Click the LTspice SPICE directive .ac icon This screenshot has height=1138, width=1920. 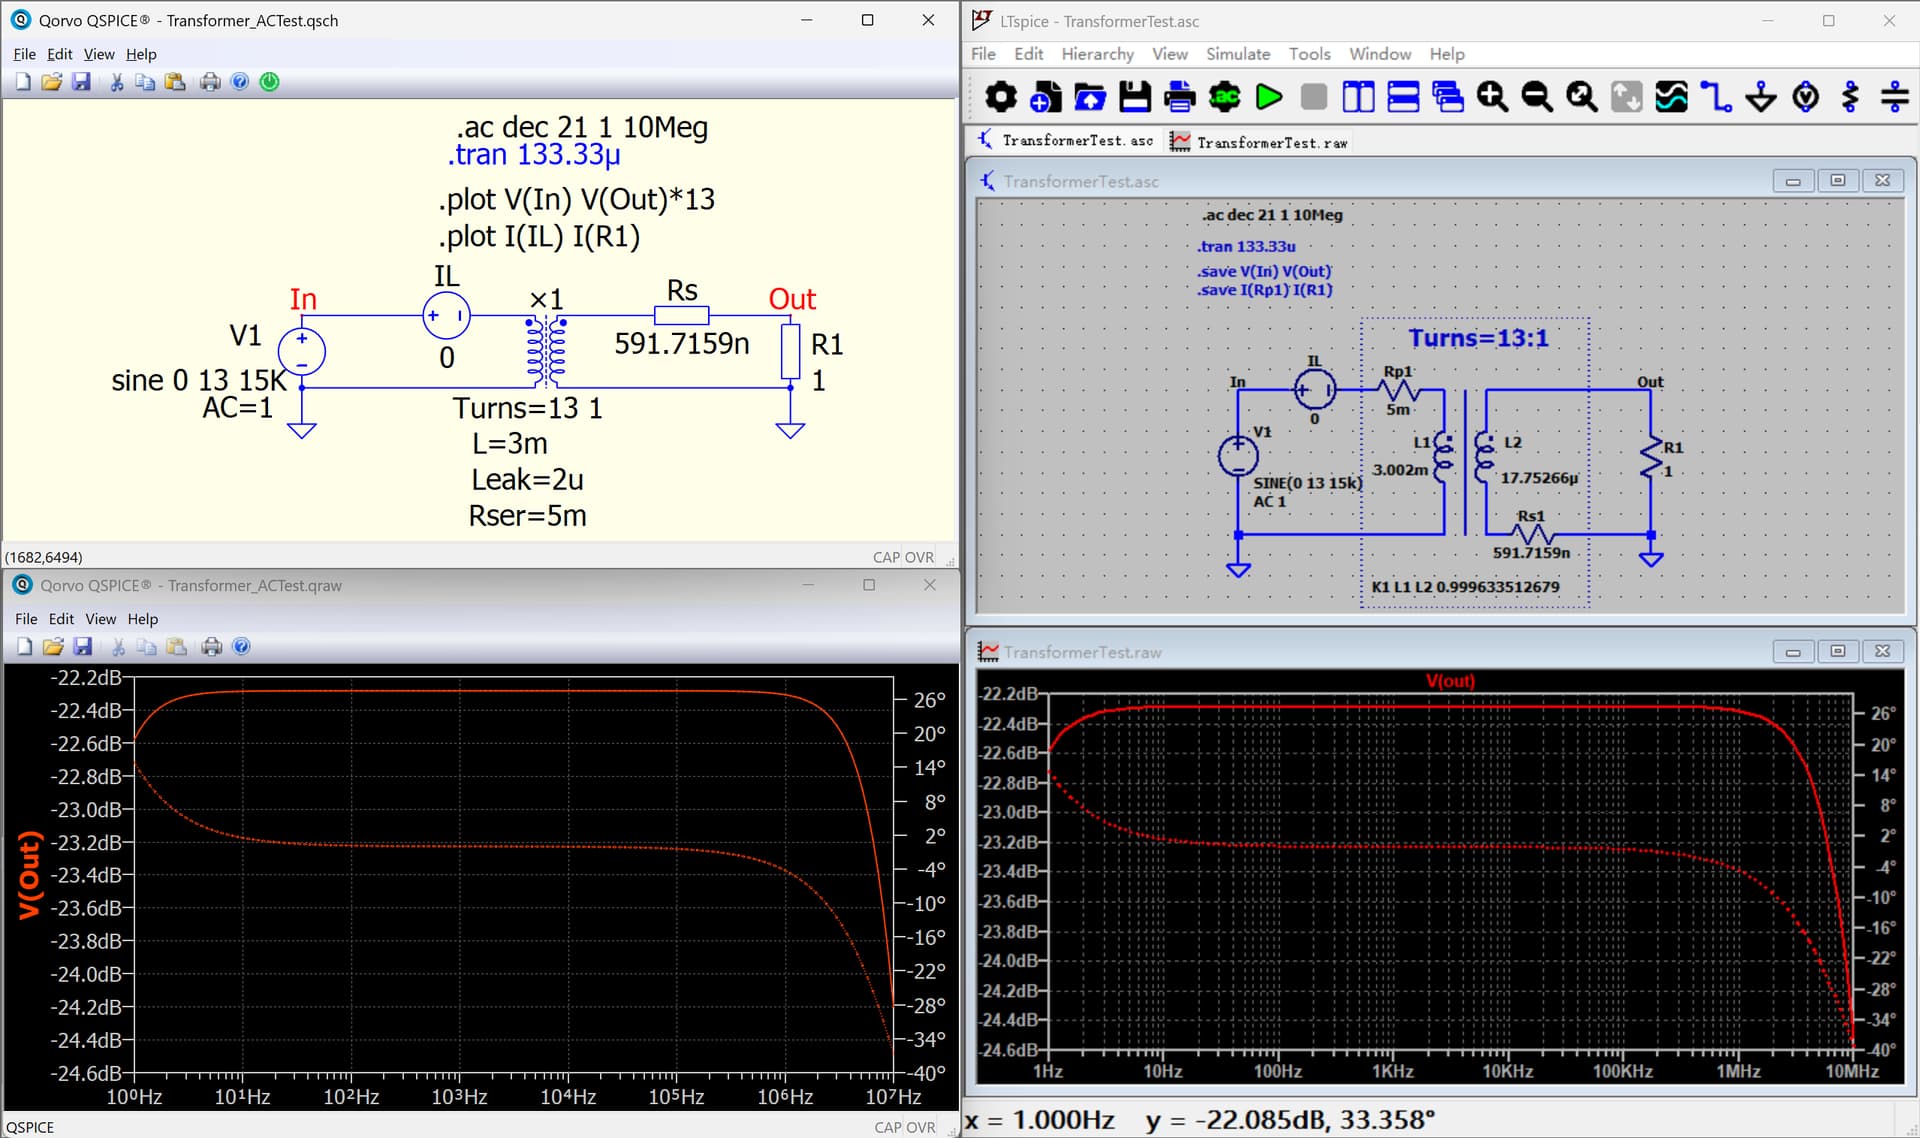click(1224, 97)
